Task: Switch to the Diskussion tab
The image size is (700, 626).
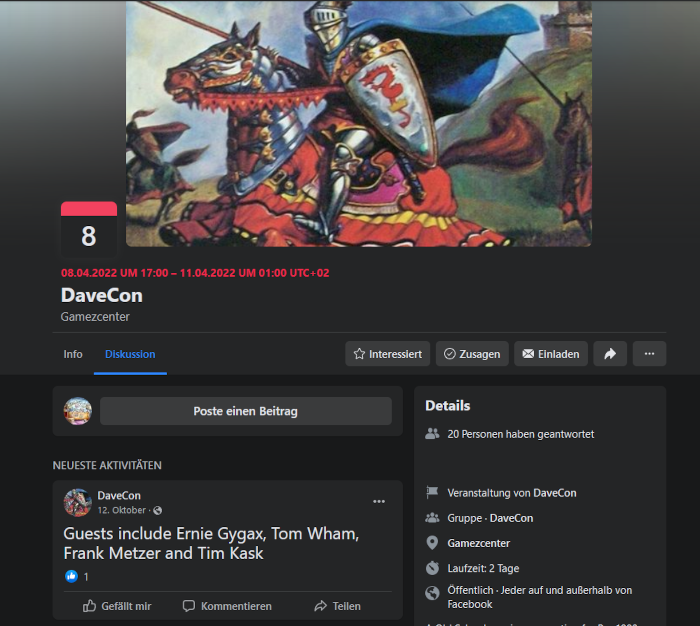Action: click(x=130, y=354)
